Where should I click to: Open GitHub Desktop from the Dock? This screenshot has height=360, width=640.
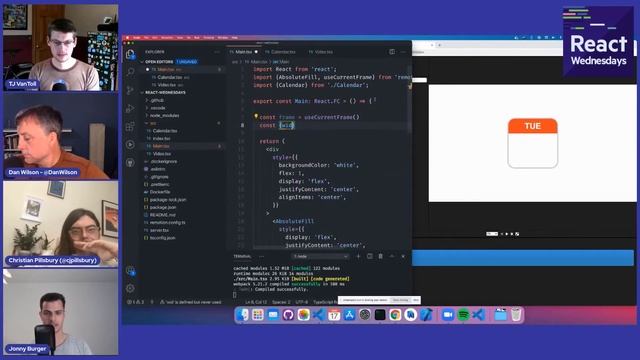(288, 315)
